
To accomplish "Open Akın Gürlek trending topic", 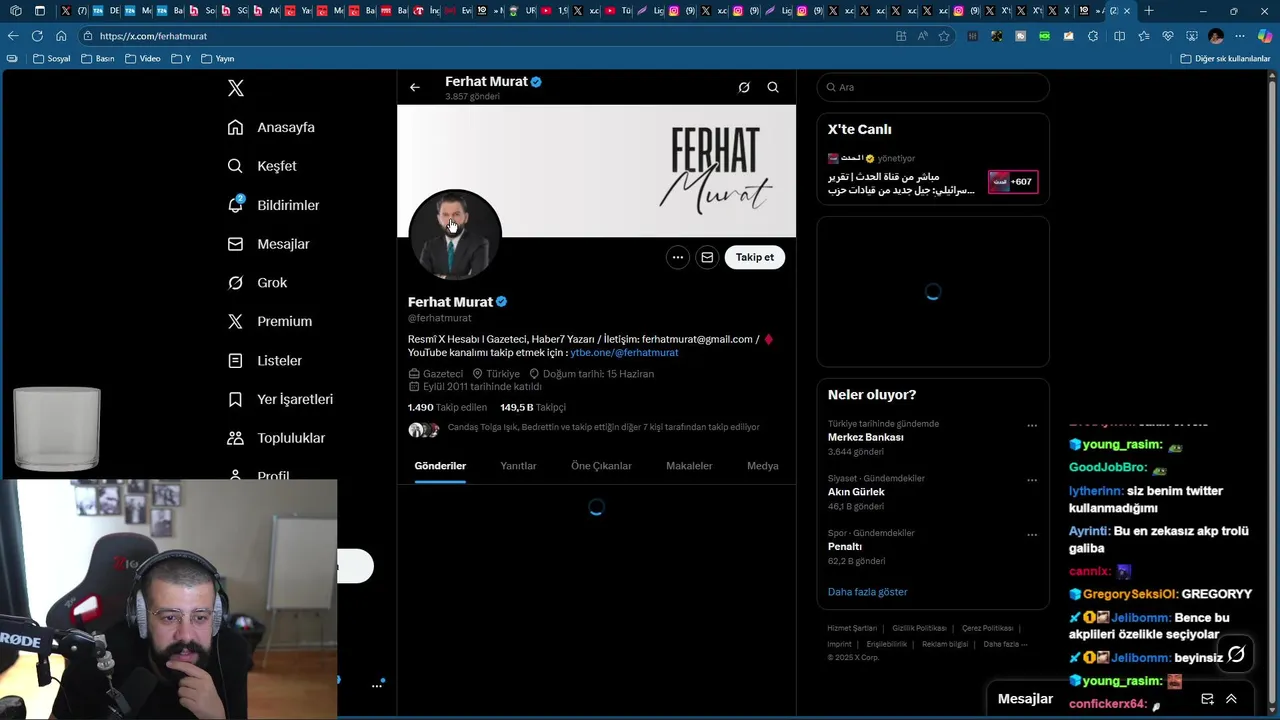I will 856,492.
